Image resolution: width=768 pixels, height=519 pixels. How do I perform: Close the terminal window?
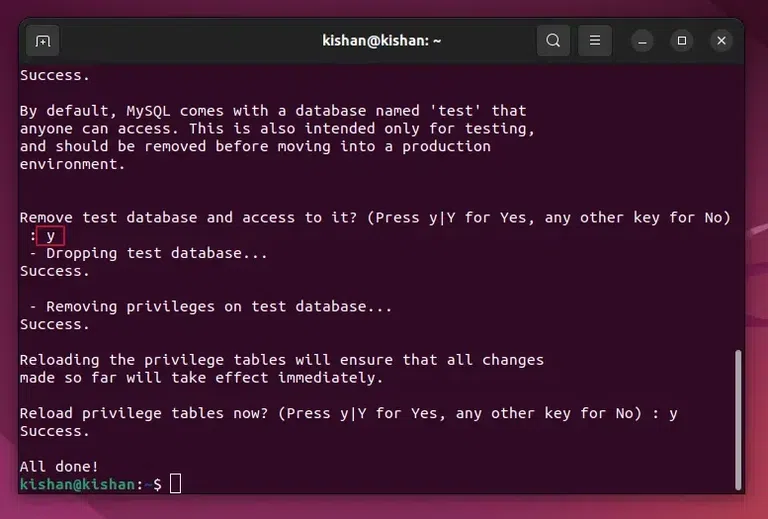pyautogui.click(x=721, y=41)
